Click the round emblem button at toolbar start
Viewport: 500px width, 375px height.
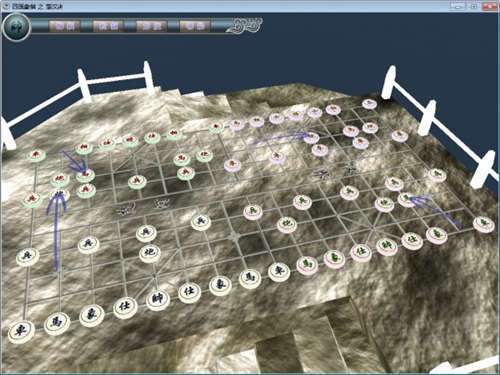(x=16, y=27)
